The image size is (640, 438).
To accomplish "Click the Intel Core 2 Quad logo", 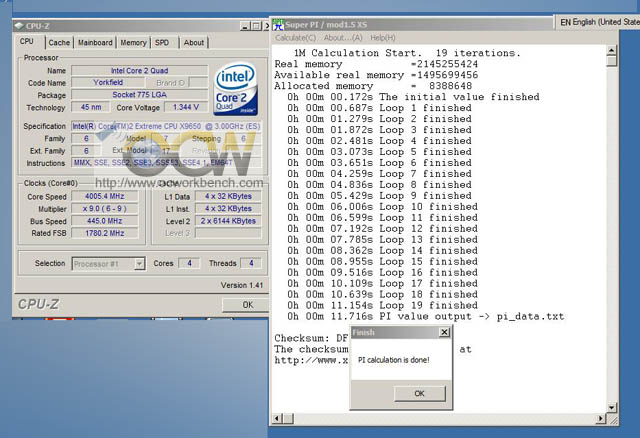I will [x=236, y=88].
